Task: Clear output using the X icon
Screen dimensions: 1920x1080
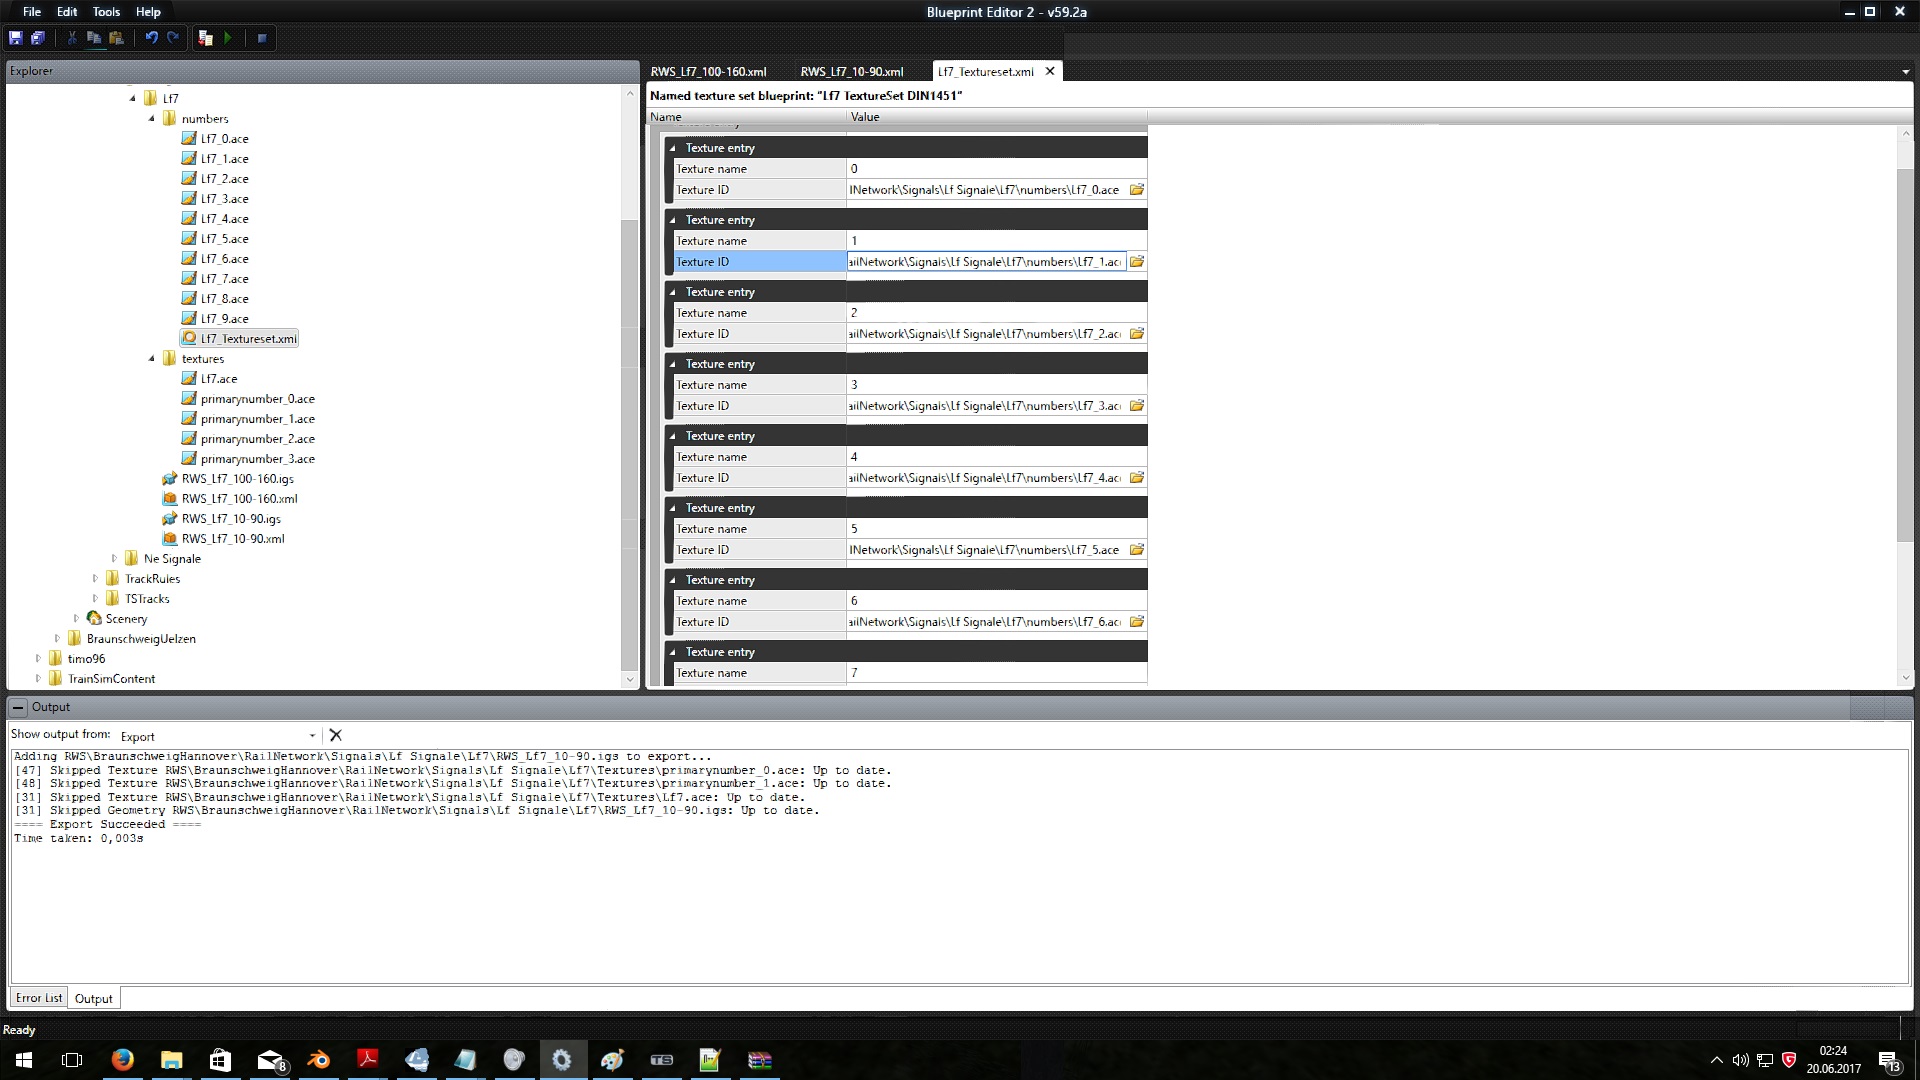Action: 336,735
